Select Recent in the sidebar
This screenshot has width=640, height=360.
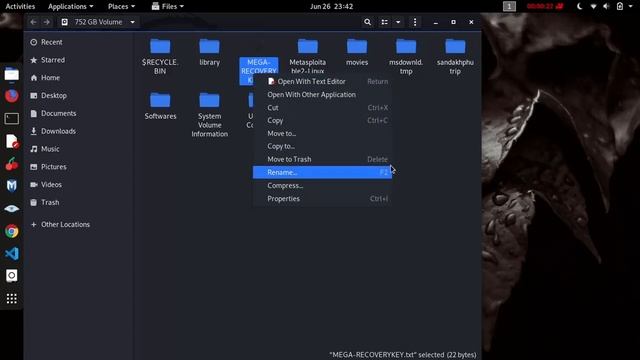coord(78,42)
